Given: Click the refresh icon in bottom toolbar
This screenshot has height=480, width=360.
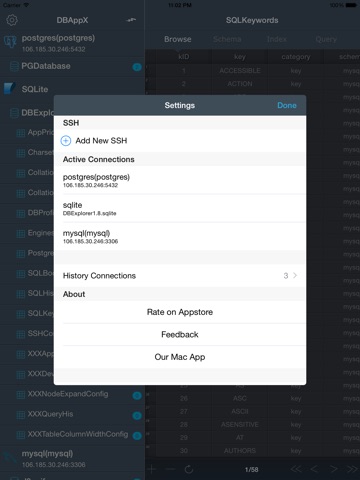Looking at the screenshot, I should click(189, 469).
